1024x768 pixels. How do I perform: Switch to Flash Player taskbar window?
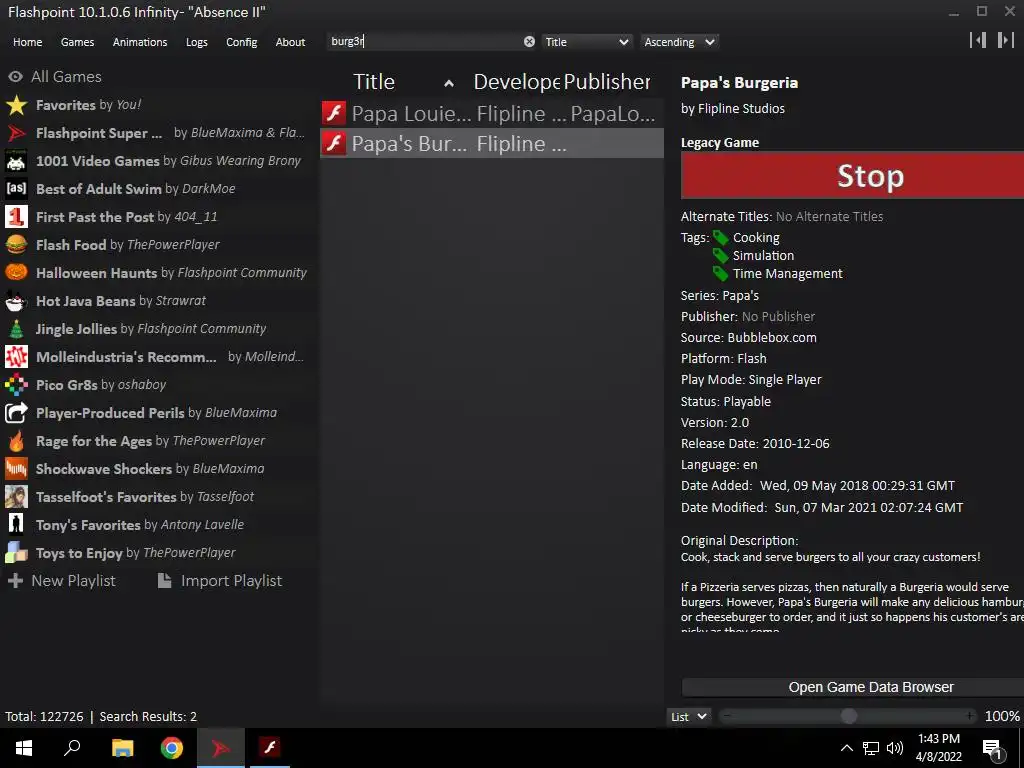coord(270,748)
